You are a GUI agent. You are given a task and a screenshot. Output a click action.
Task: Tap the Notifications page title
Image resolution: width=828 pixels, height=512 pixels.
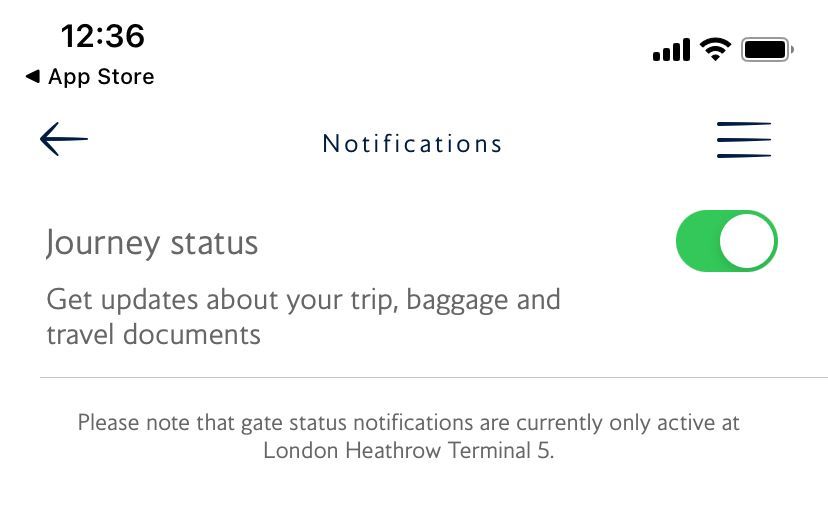pos(412,144)
